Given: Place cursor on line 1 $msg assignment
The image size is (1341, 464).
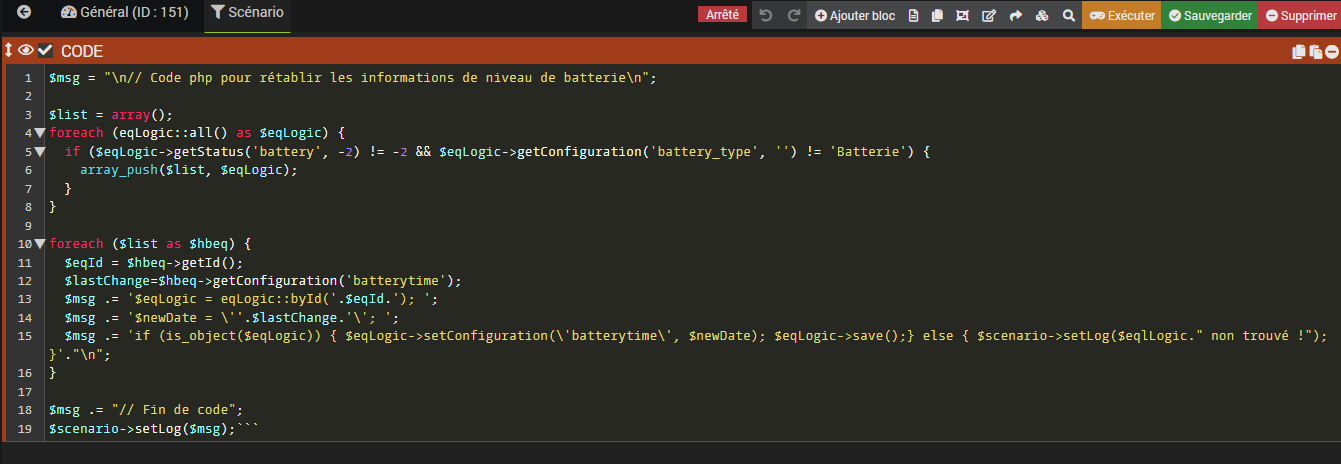Looking at the screenshot, I should coord(352,77).
